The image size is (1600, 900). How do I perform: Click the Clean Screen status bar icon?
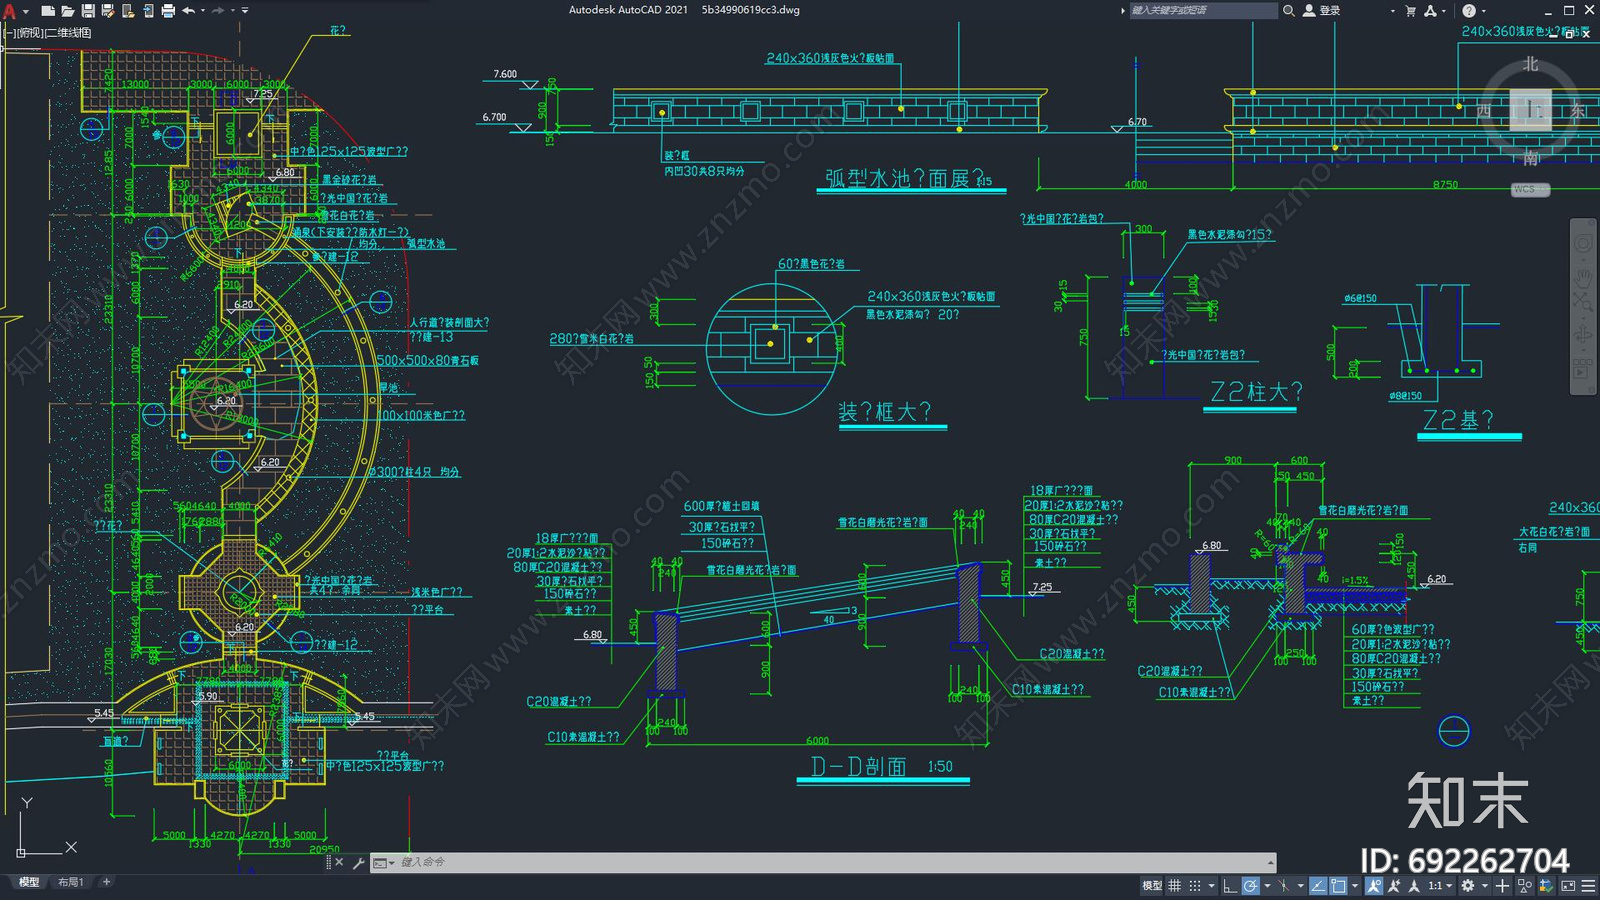click(x=1568, y=886)
